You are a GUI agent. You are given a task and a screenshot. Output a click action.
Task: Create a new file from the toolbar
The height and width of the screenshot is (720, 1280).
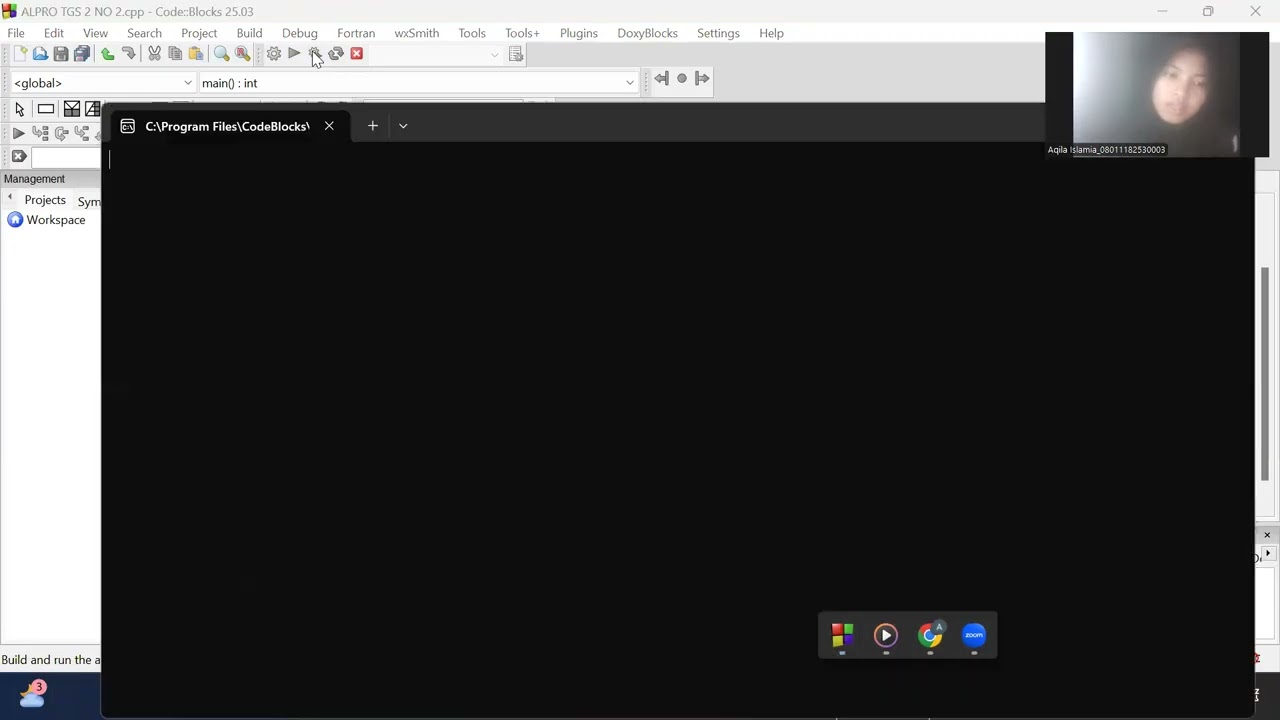[19, 54]
